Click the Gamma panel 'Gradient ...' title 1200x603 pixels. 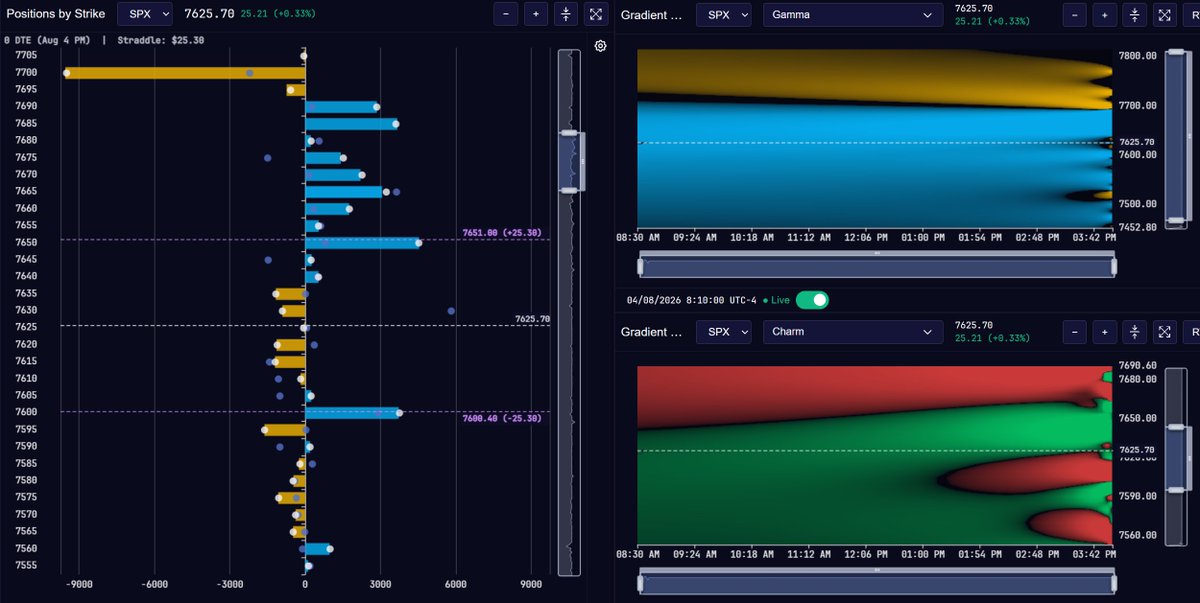coord(652,15)
